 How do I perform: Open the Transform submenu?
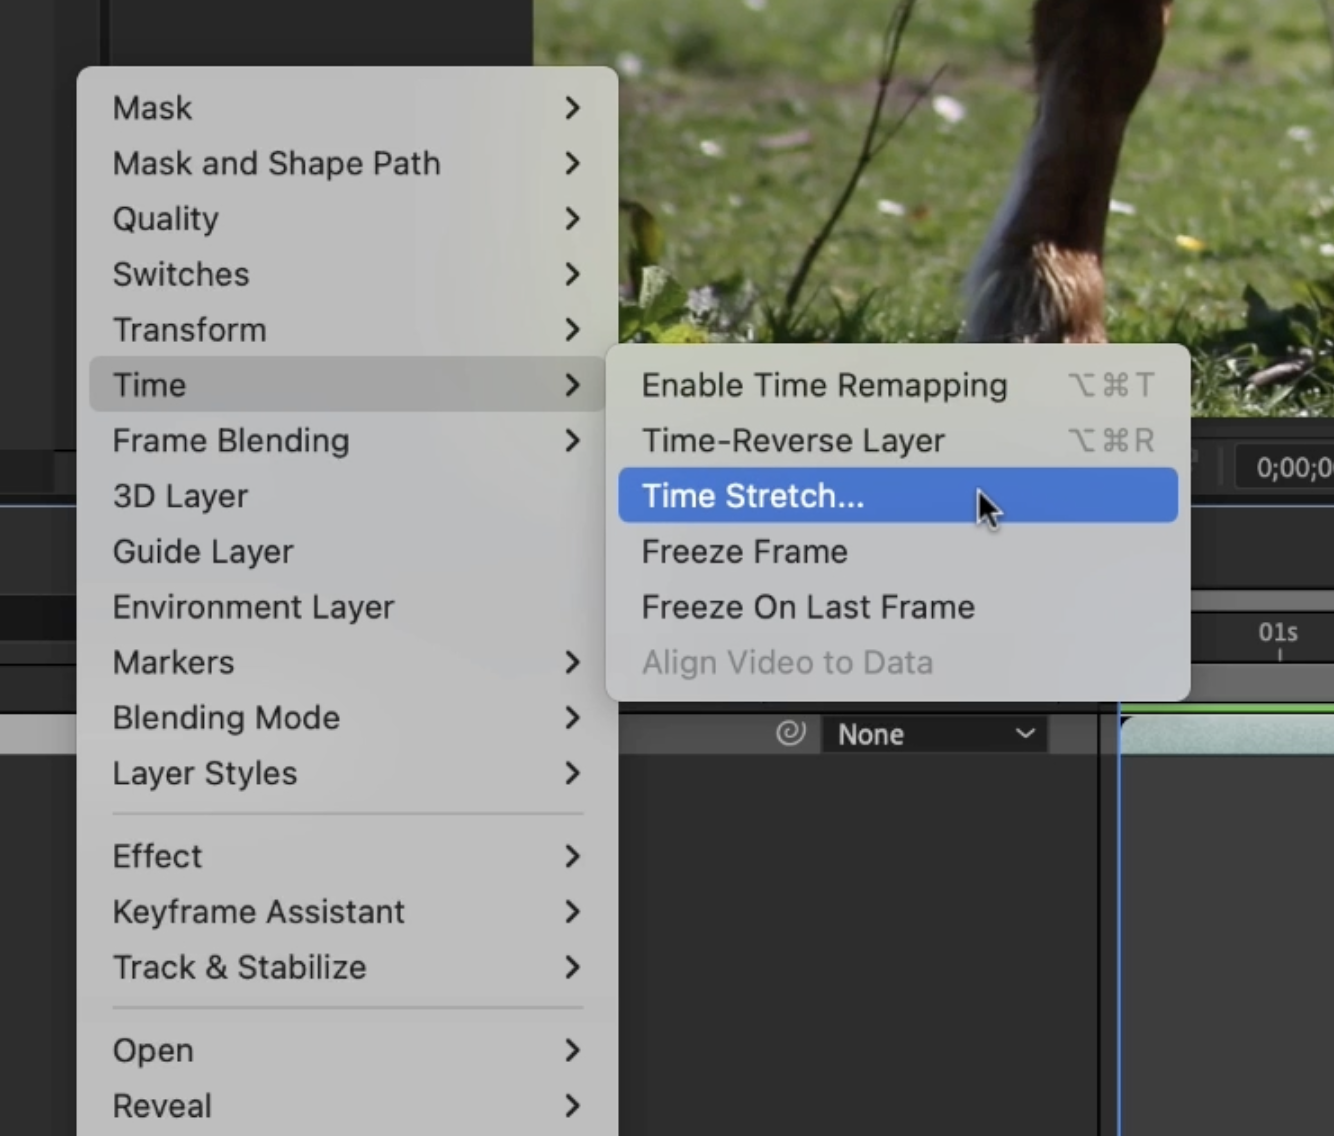click(x=347, y=330)
